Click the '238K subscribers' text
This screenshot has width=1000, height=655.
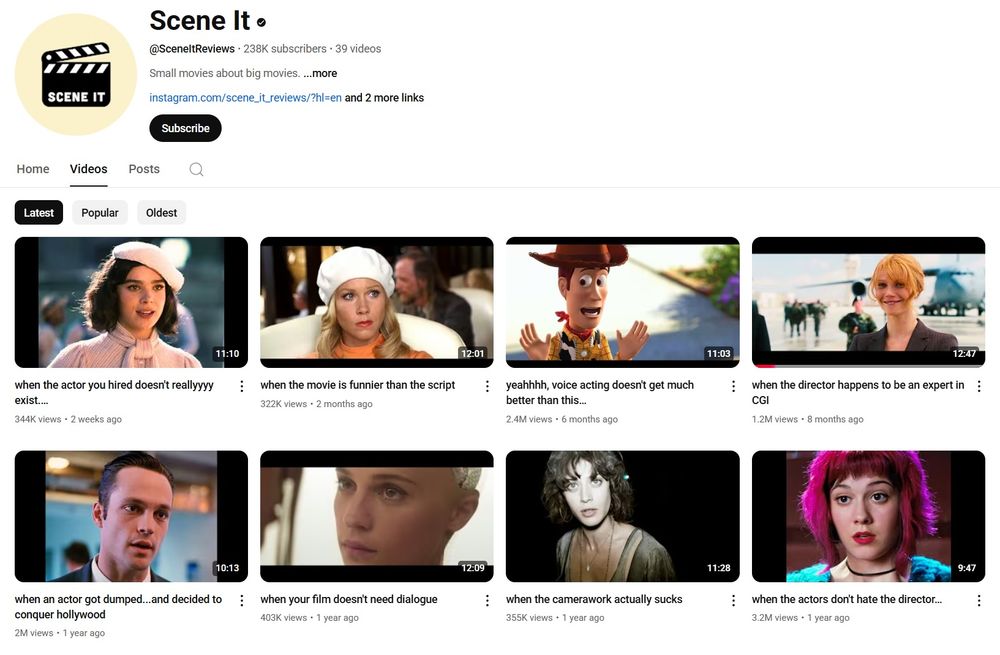point(285,49)
